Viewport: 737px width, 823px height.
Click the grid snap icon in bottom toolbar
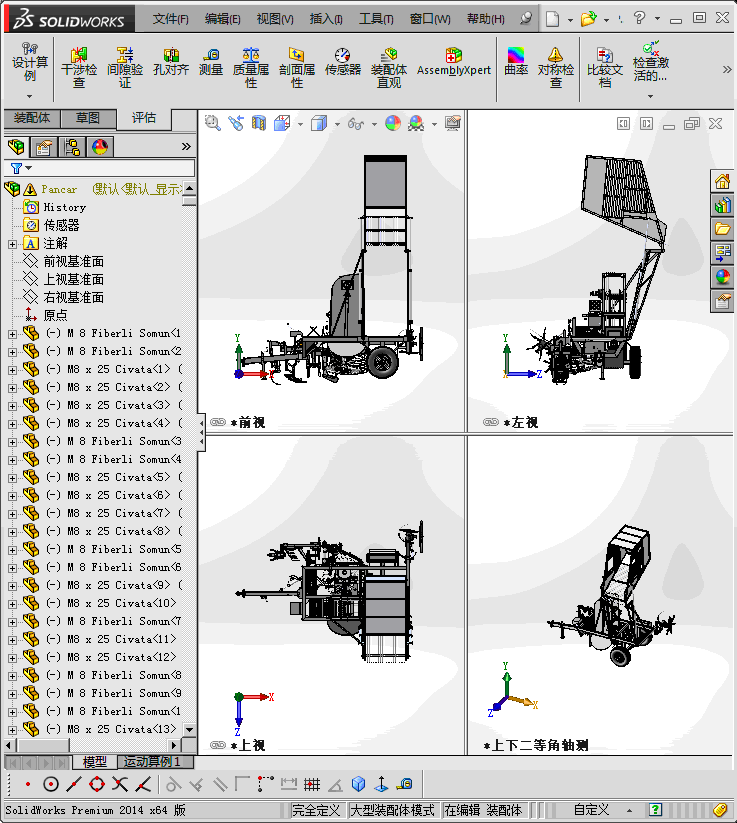pyautogui.click(x=312, y=784)
